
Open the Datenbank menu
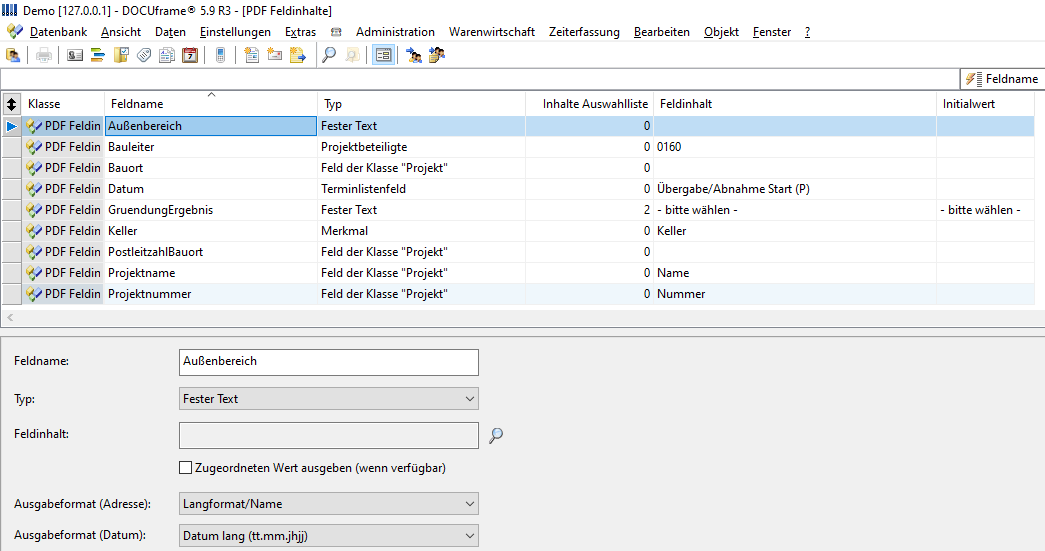click(x=59, y=32)
